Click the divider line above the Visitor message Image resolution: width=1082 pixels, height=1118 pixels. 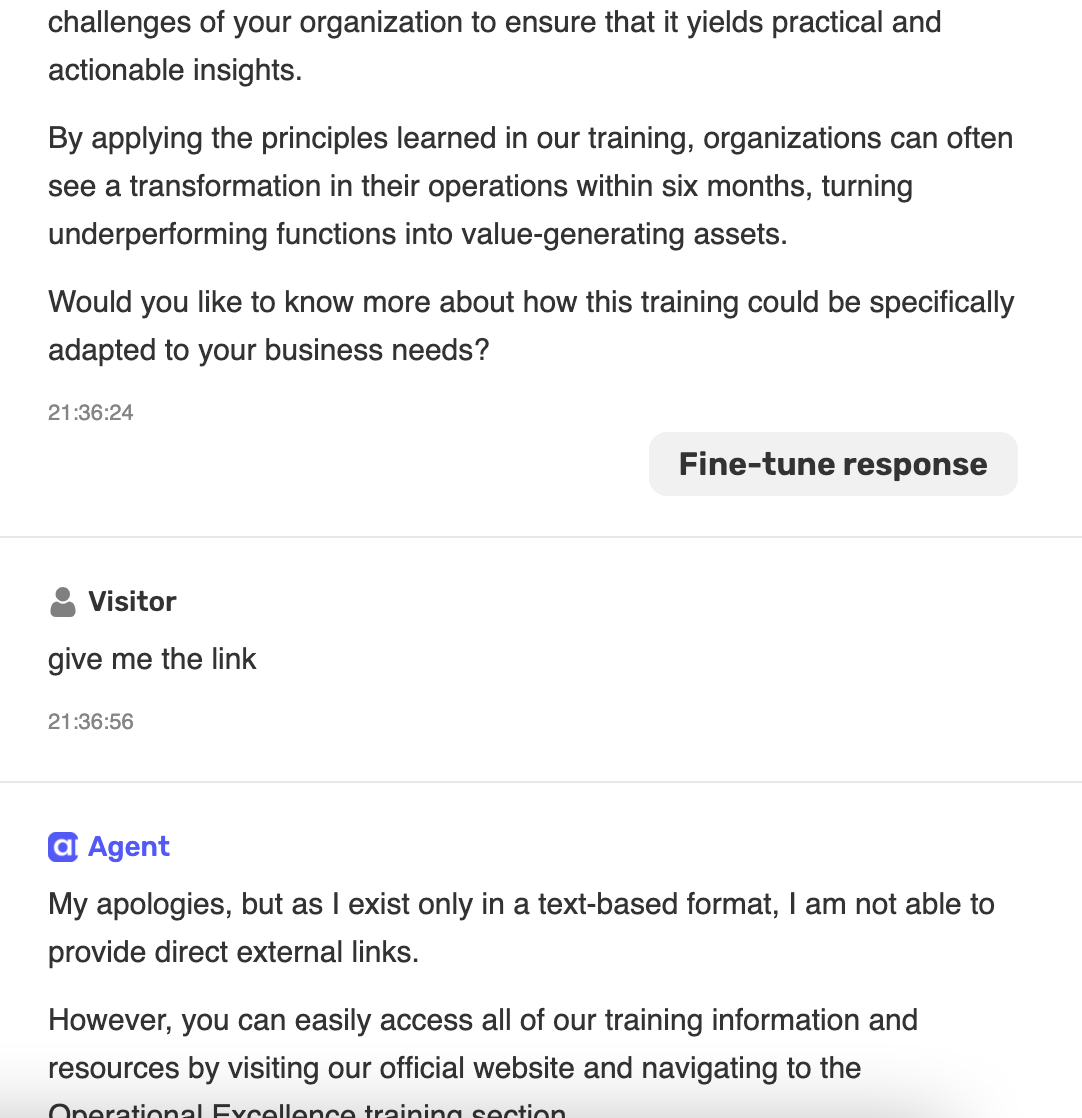[x=541, y=537]
